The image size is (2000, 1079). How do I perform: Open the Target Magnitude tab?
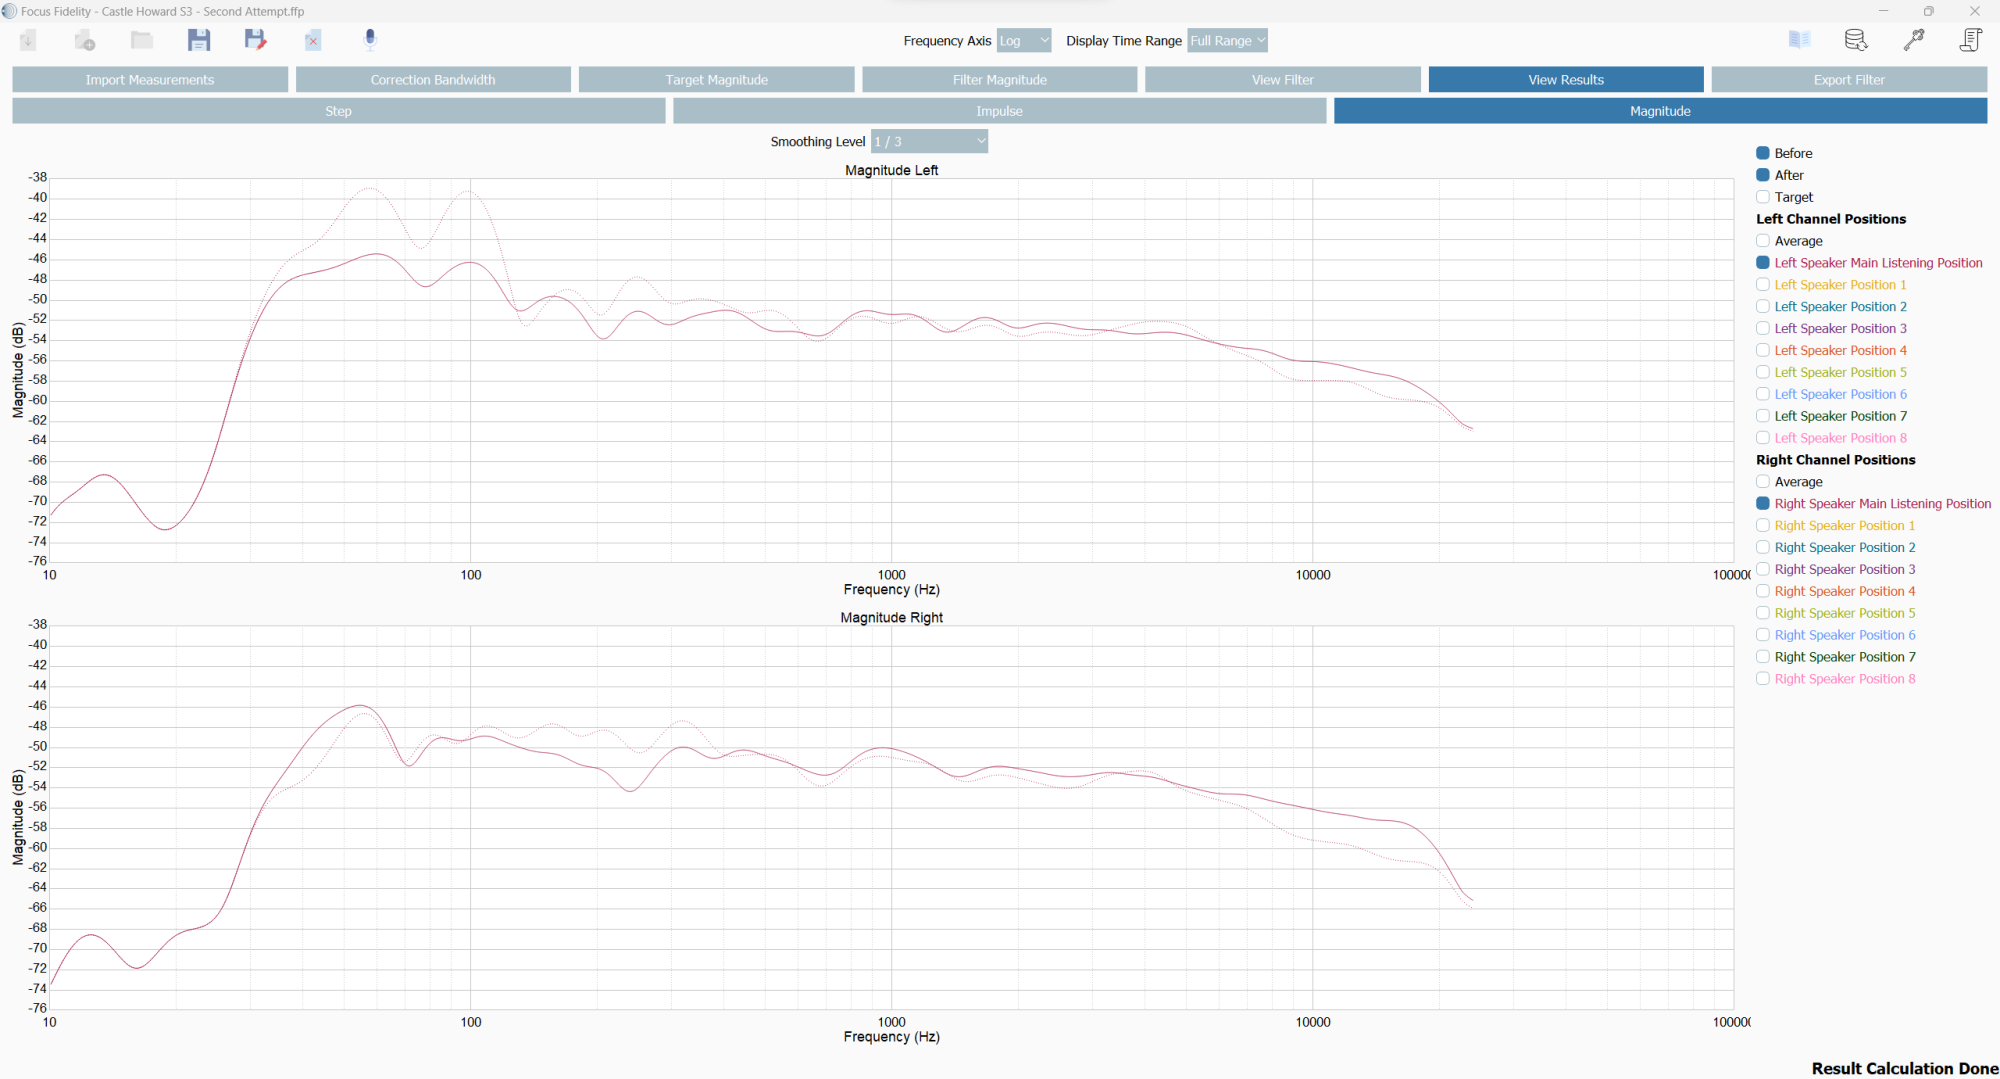717,80
